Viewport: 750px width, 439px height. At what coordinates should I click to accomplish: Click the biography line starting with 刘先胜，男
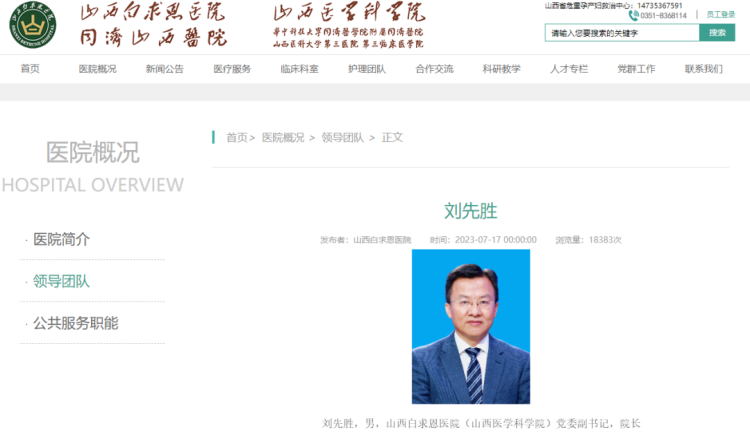point(481,423)
